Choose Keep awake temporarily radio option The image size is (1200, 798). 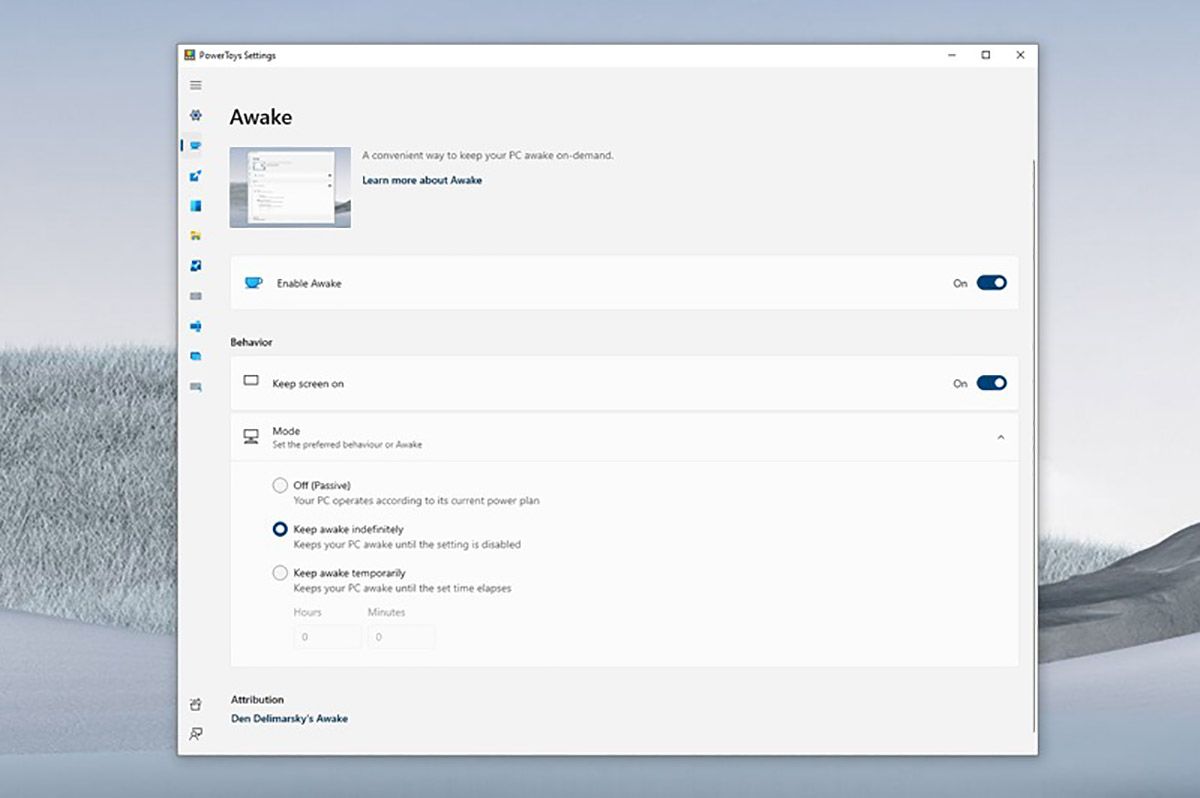[280, 573]
